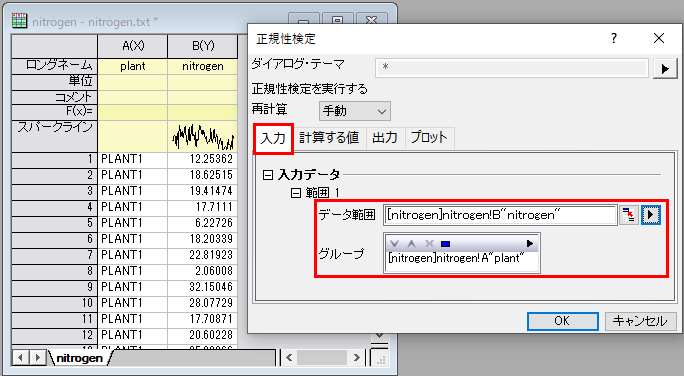Click the vertical scrollbar down arrow in workbook

(x=380, y=336)
